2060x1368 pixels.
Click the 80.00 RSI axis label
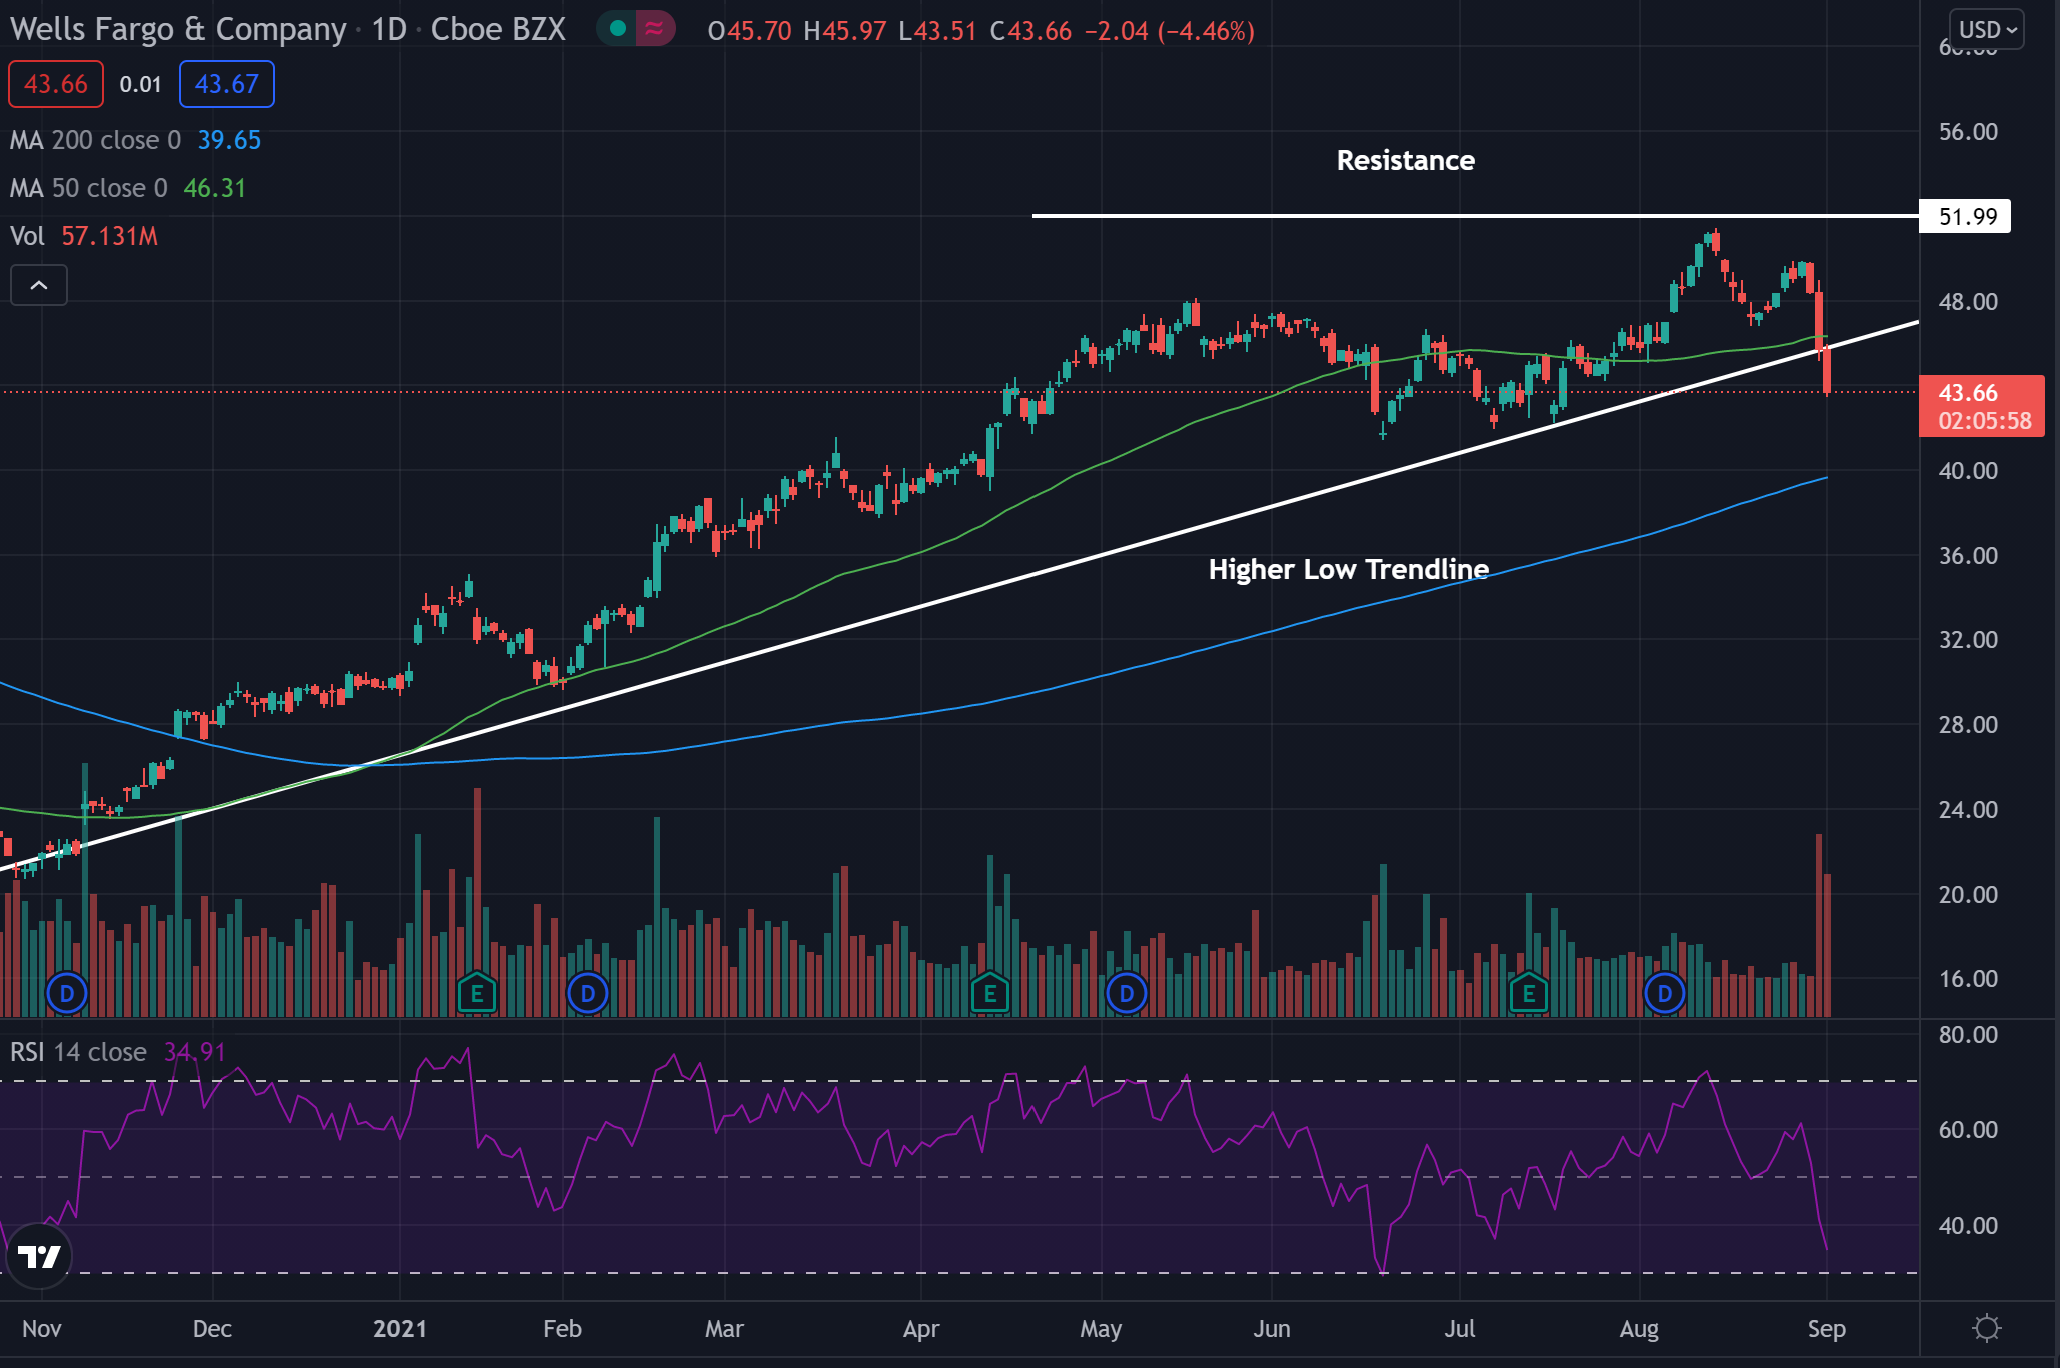(x=1967, y=1035)
